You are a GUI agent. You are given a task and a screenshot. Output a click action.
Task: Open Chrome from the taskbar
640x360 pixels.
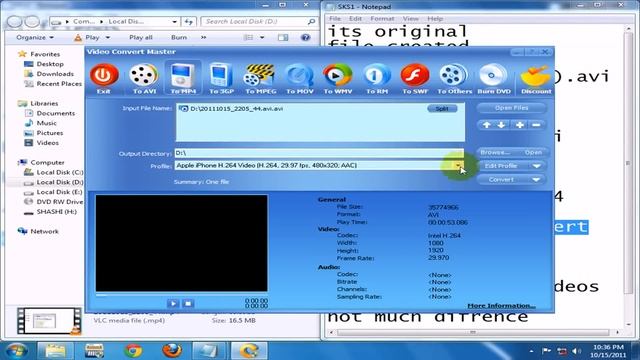(x=133, y=351)
